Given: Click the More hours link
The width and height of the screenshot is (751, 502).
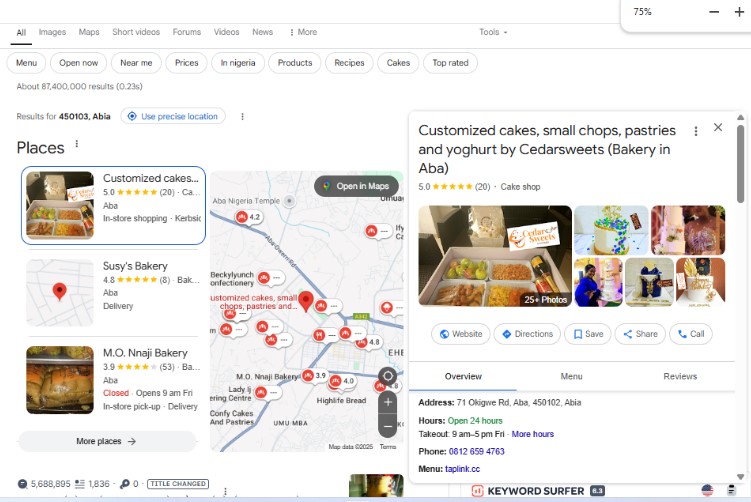Looking at the screenshot, I should pyautogui.click(x=533, y=434).
